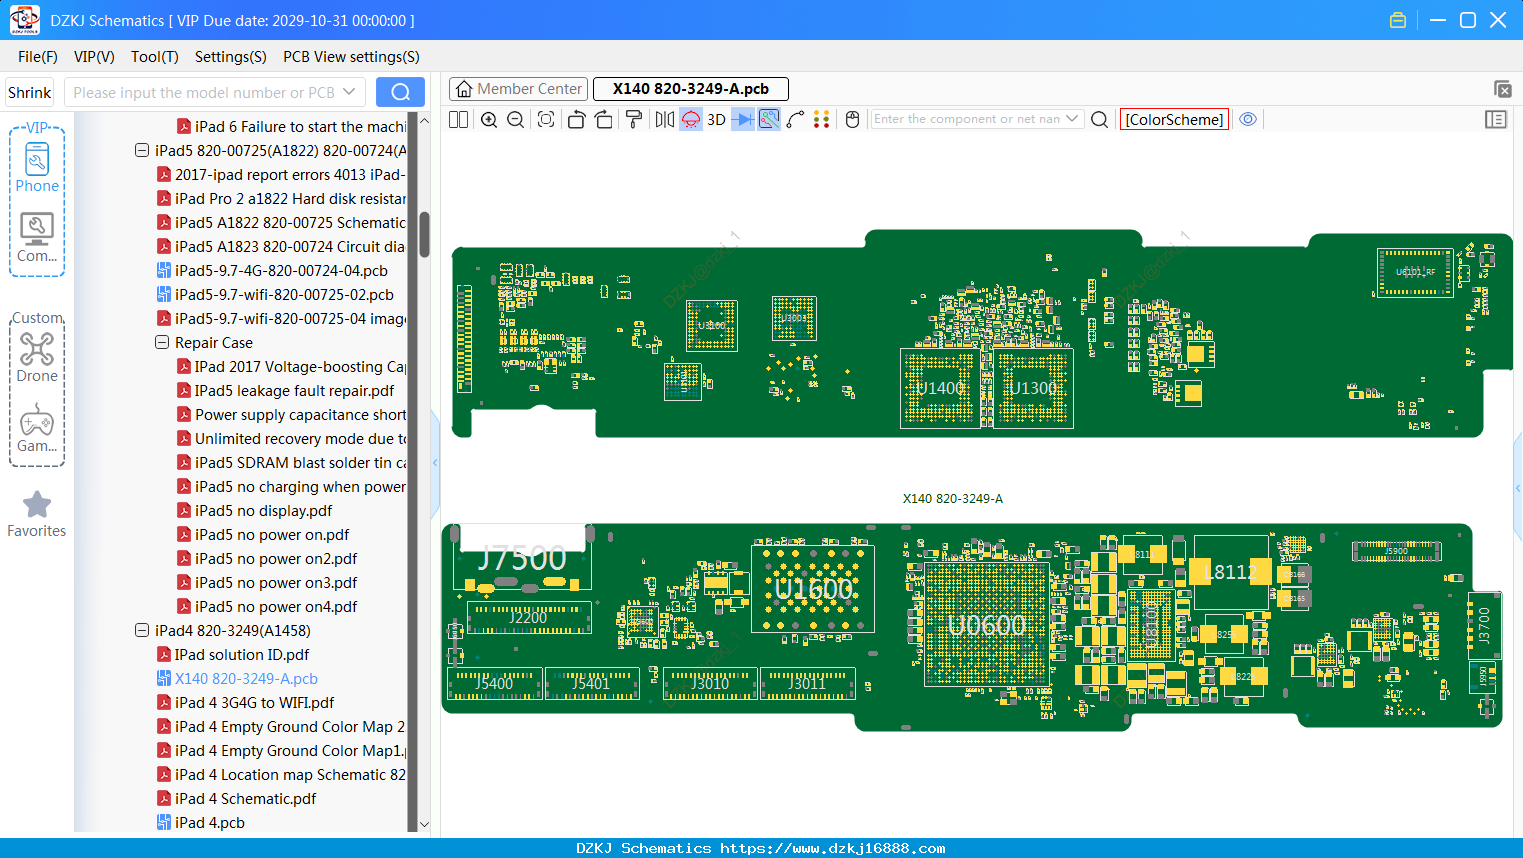Switch to the Member Center tab

pyautogui.click(x=518, y=89)
